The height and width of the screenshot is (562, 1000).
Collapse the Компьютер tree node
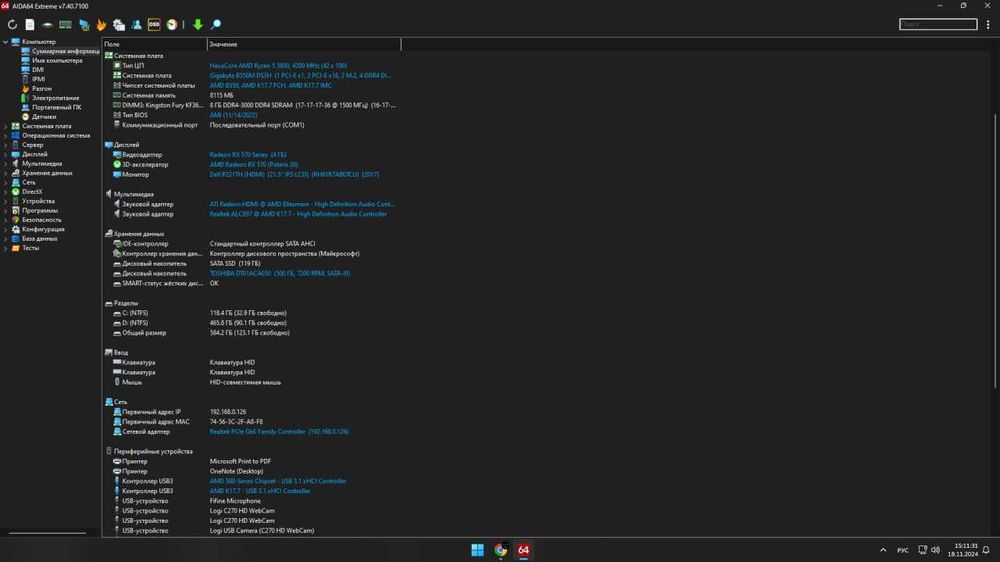tap(6, 42)
